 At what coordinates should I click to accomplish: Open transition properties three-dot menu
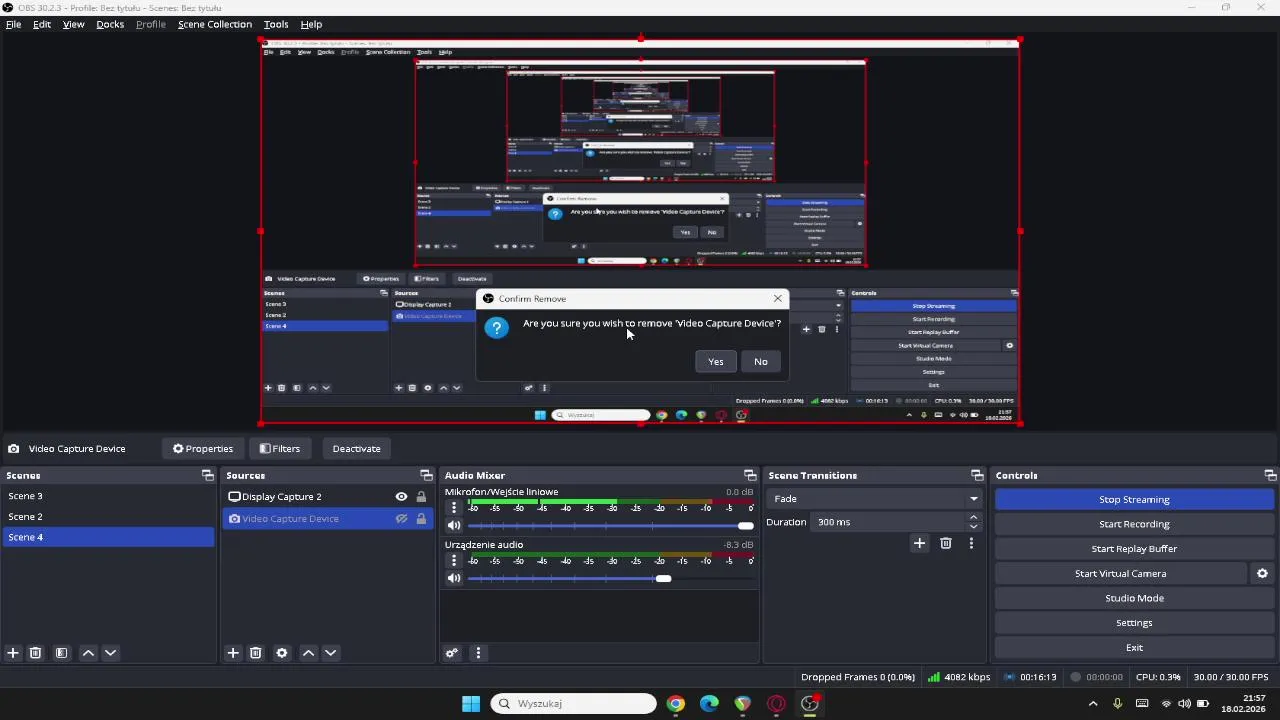point(971,543)
